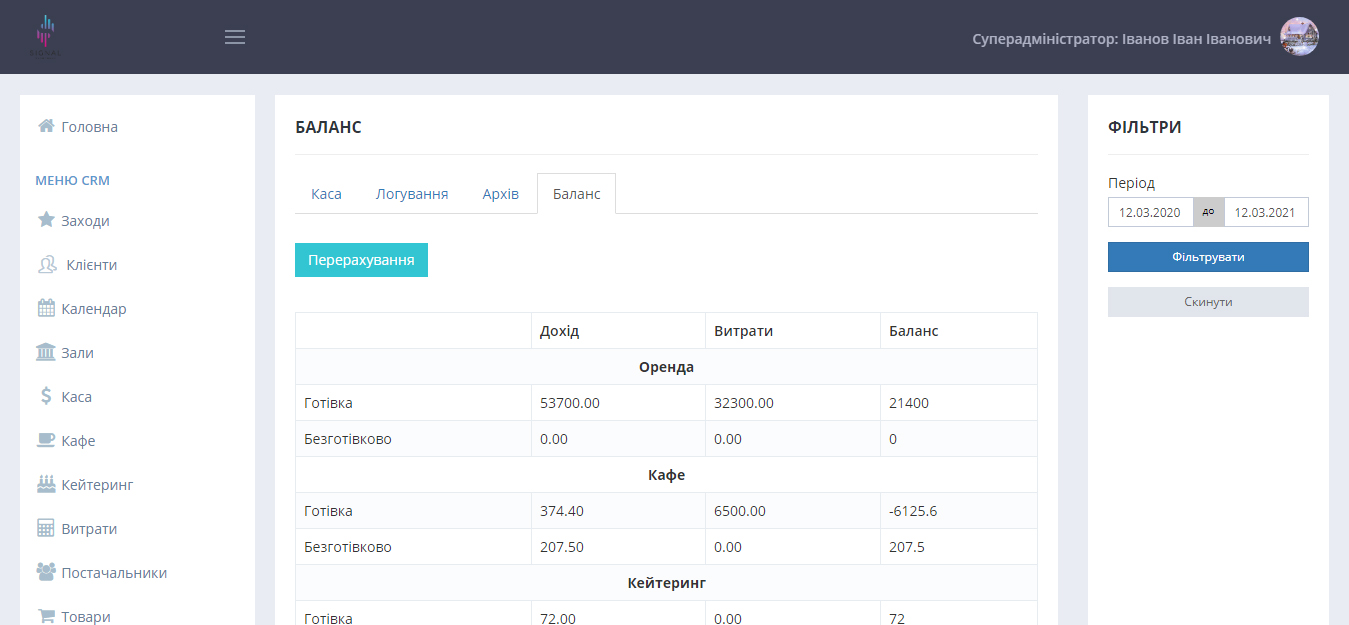Apply filters with Фільтрувати button
Image resolution: width=1349 pixels, height=625 pixels.
pos(1208,257)
